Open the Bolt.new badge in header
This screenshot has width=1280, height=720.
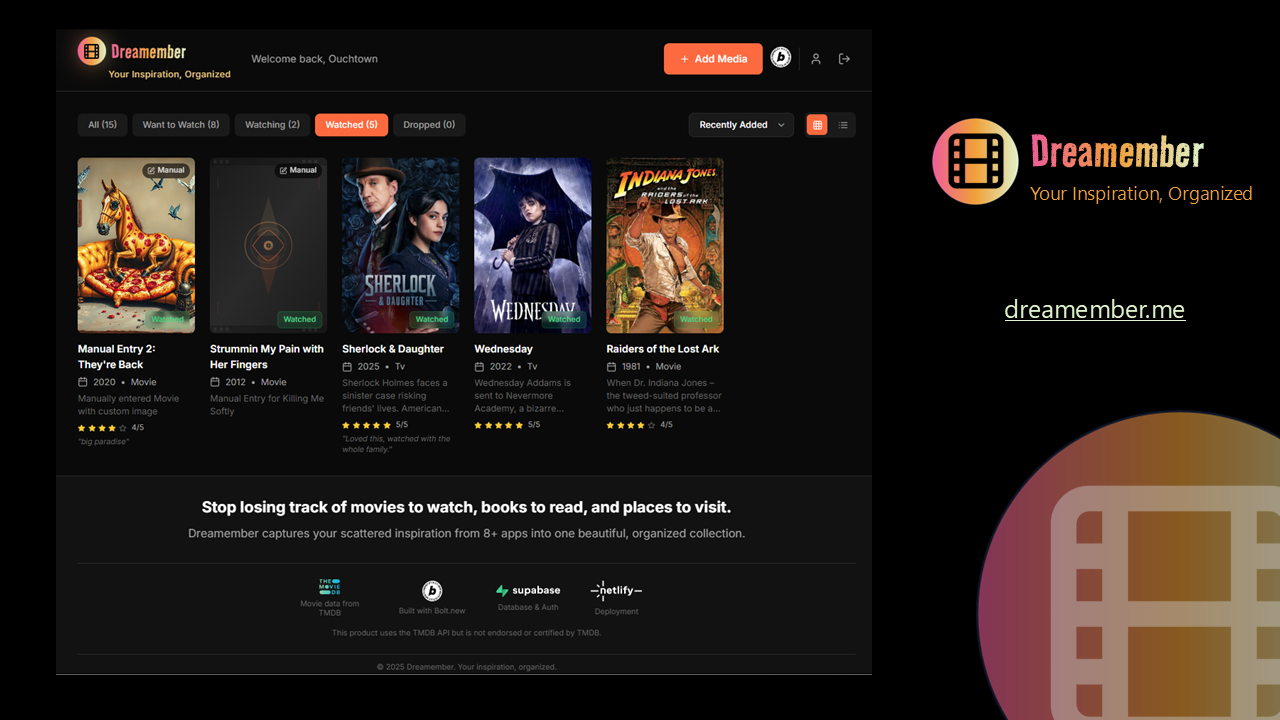(x=781, y=58)
